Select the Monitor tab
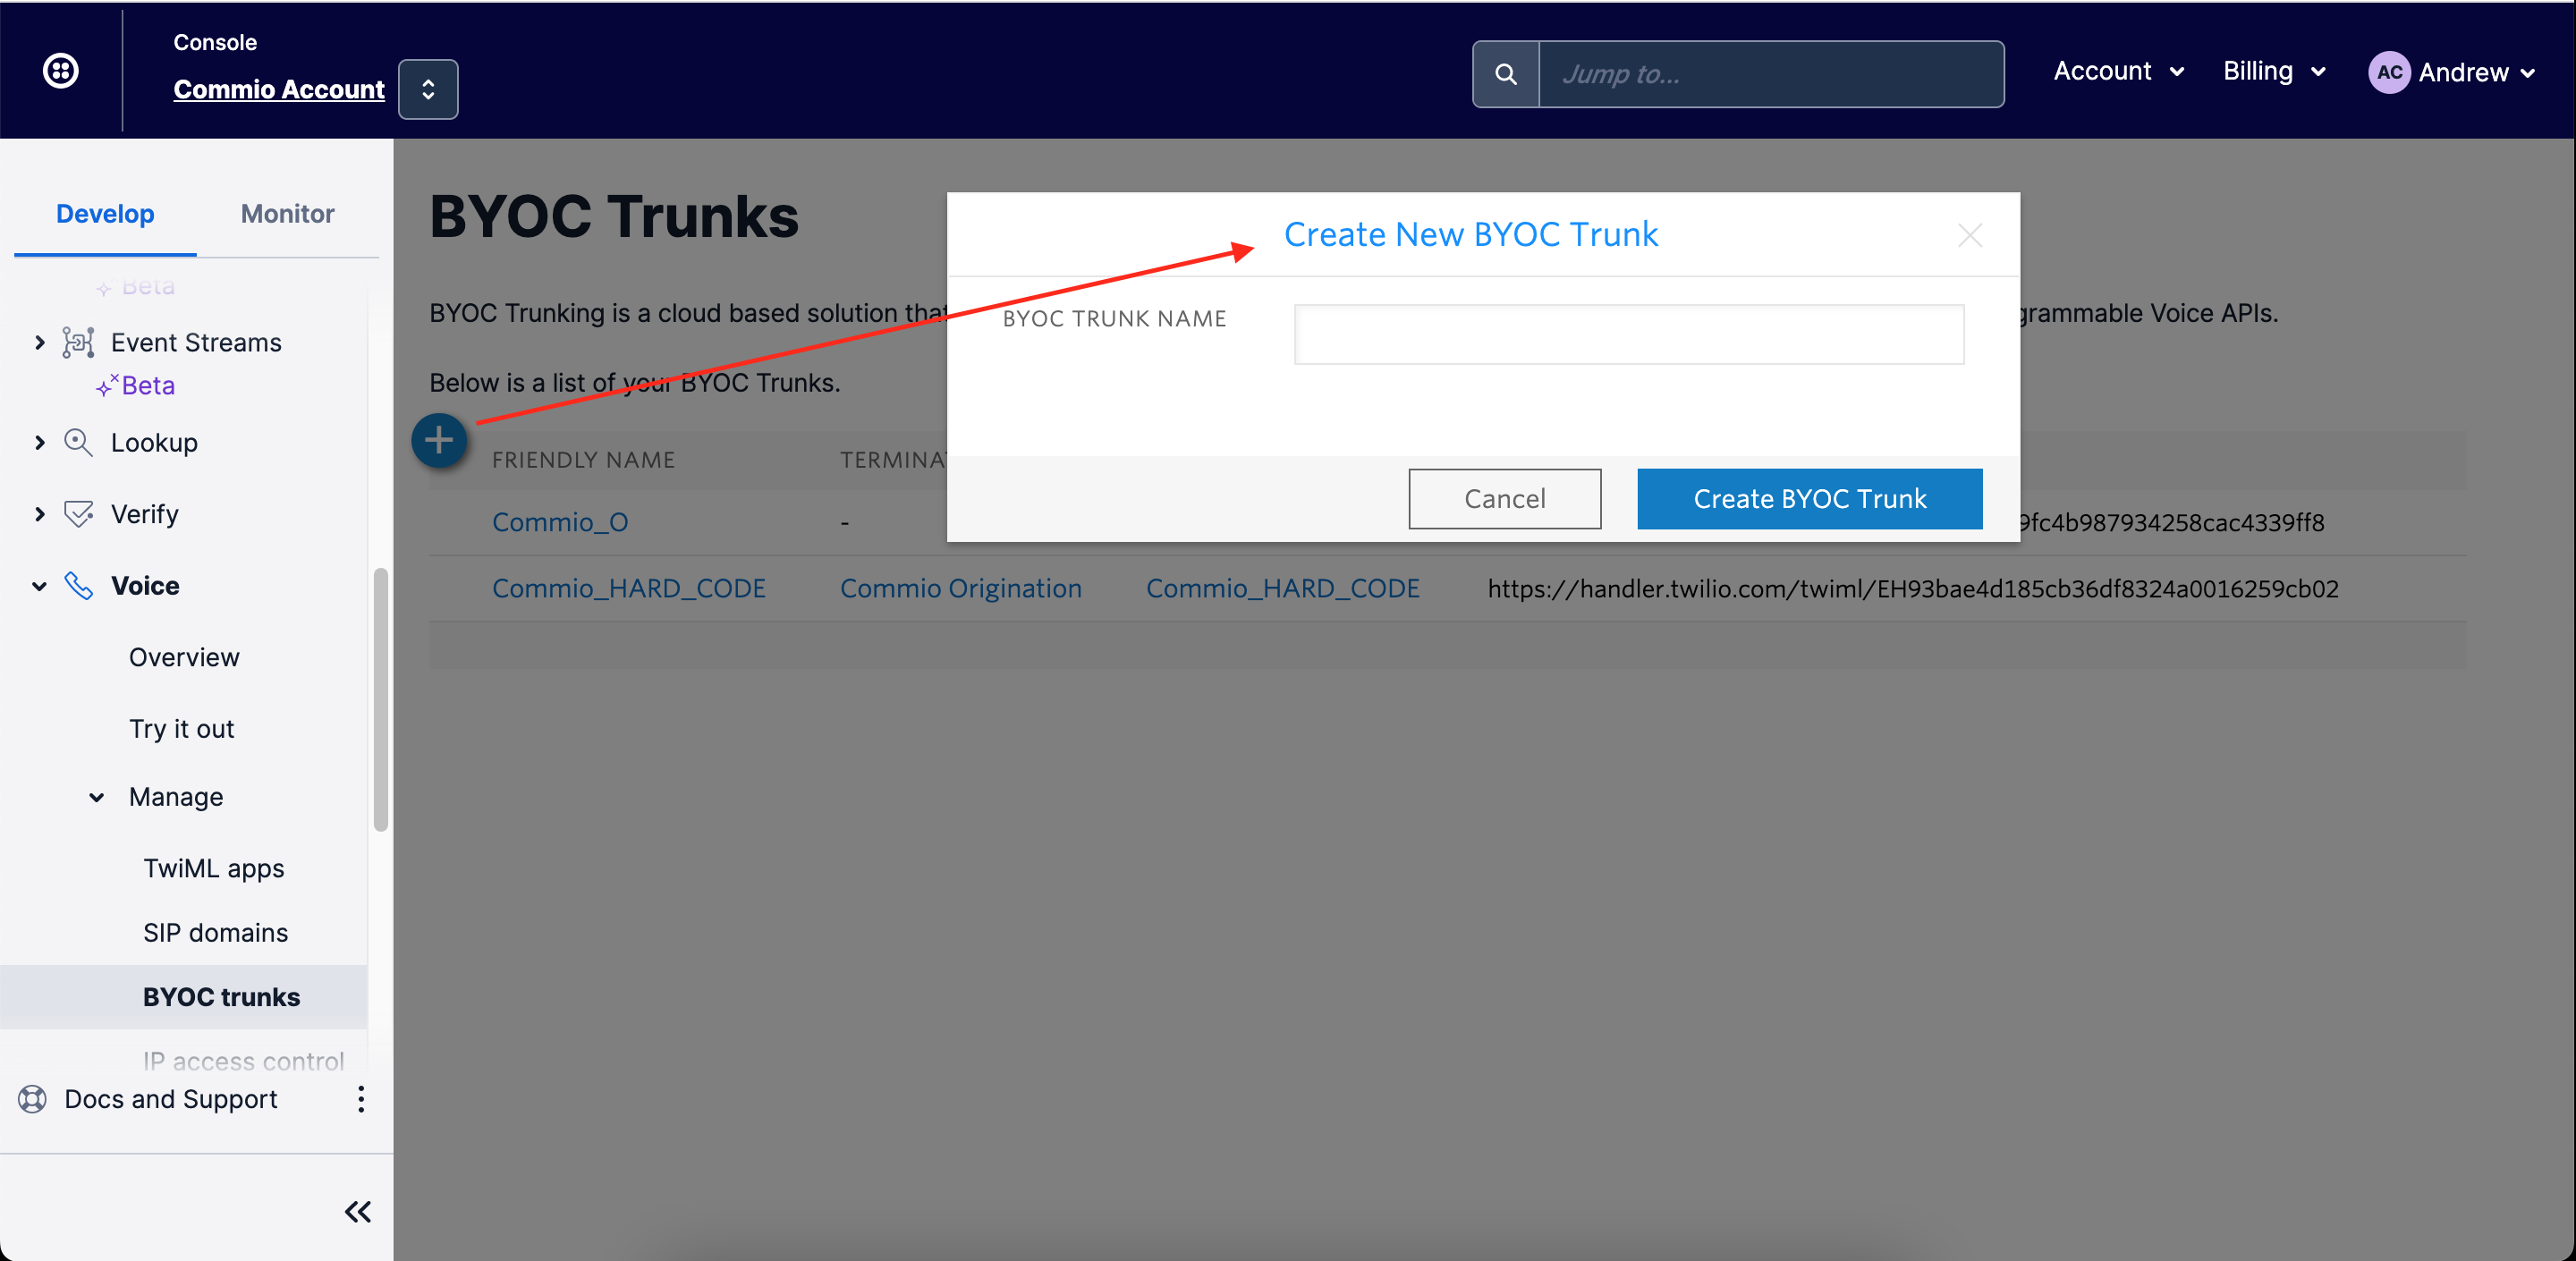This screenshot has width=2576, height=1261. click(286, 214)
